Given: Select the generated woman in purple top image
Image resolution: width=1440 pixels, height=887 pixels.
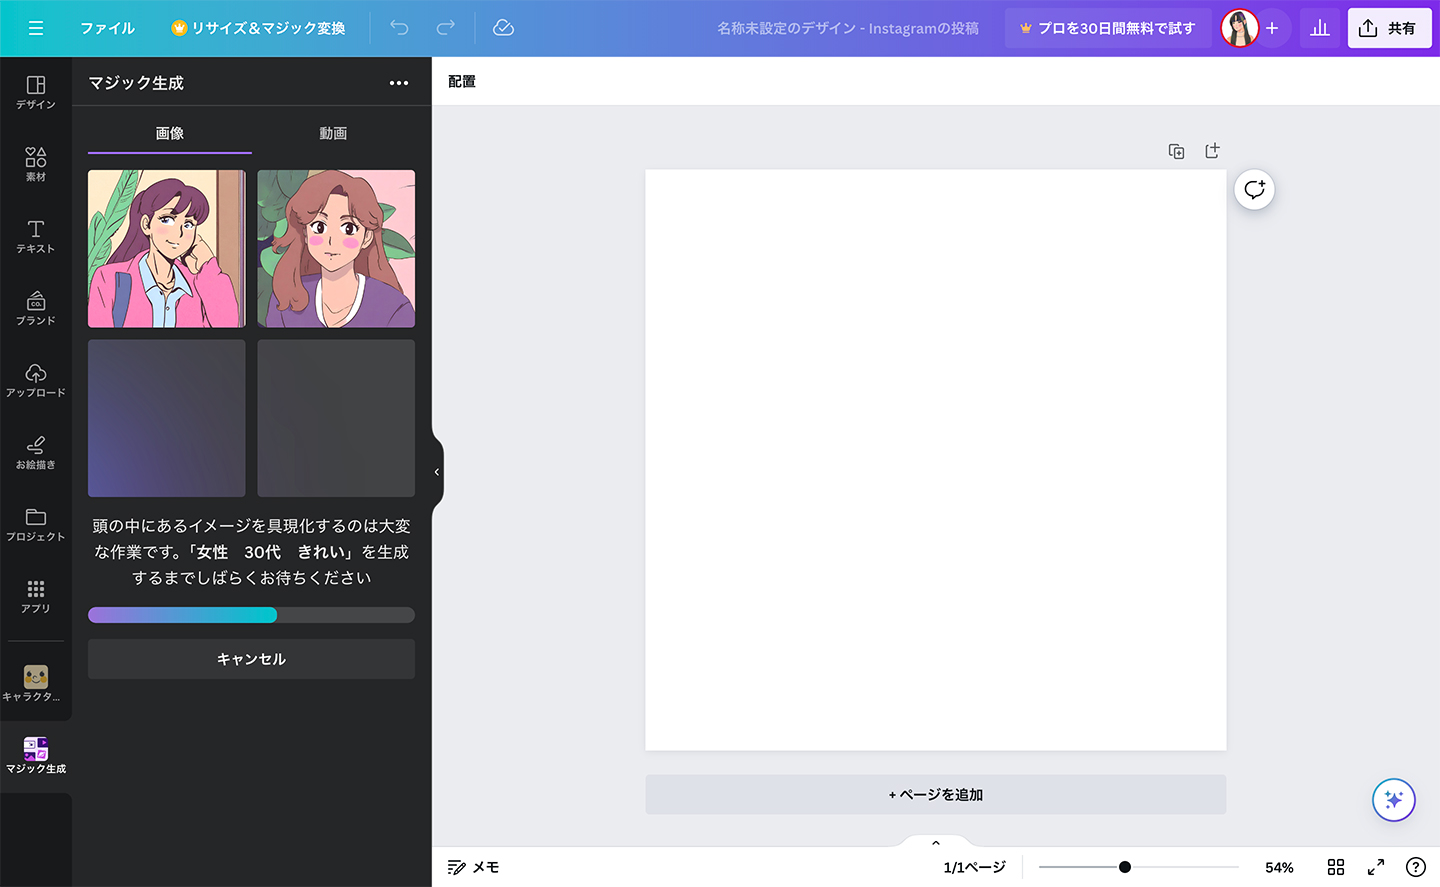Looking at the screenshot, I should coord(336,248).
